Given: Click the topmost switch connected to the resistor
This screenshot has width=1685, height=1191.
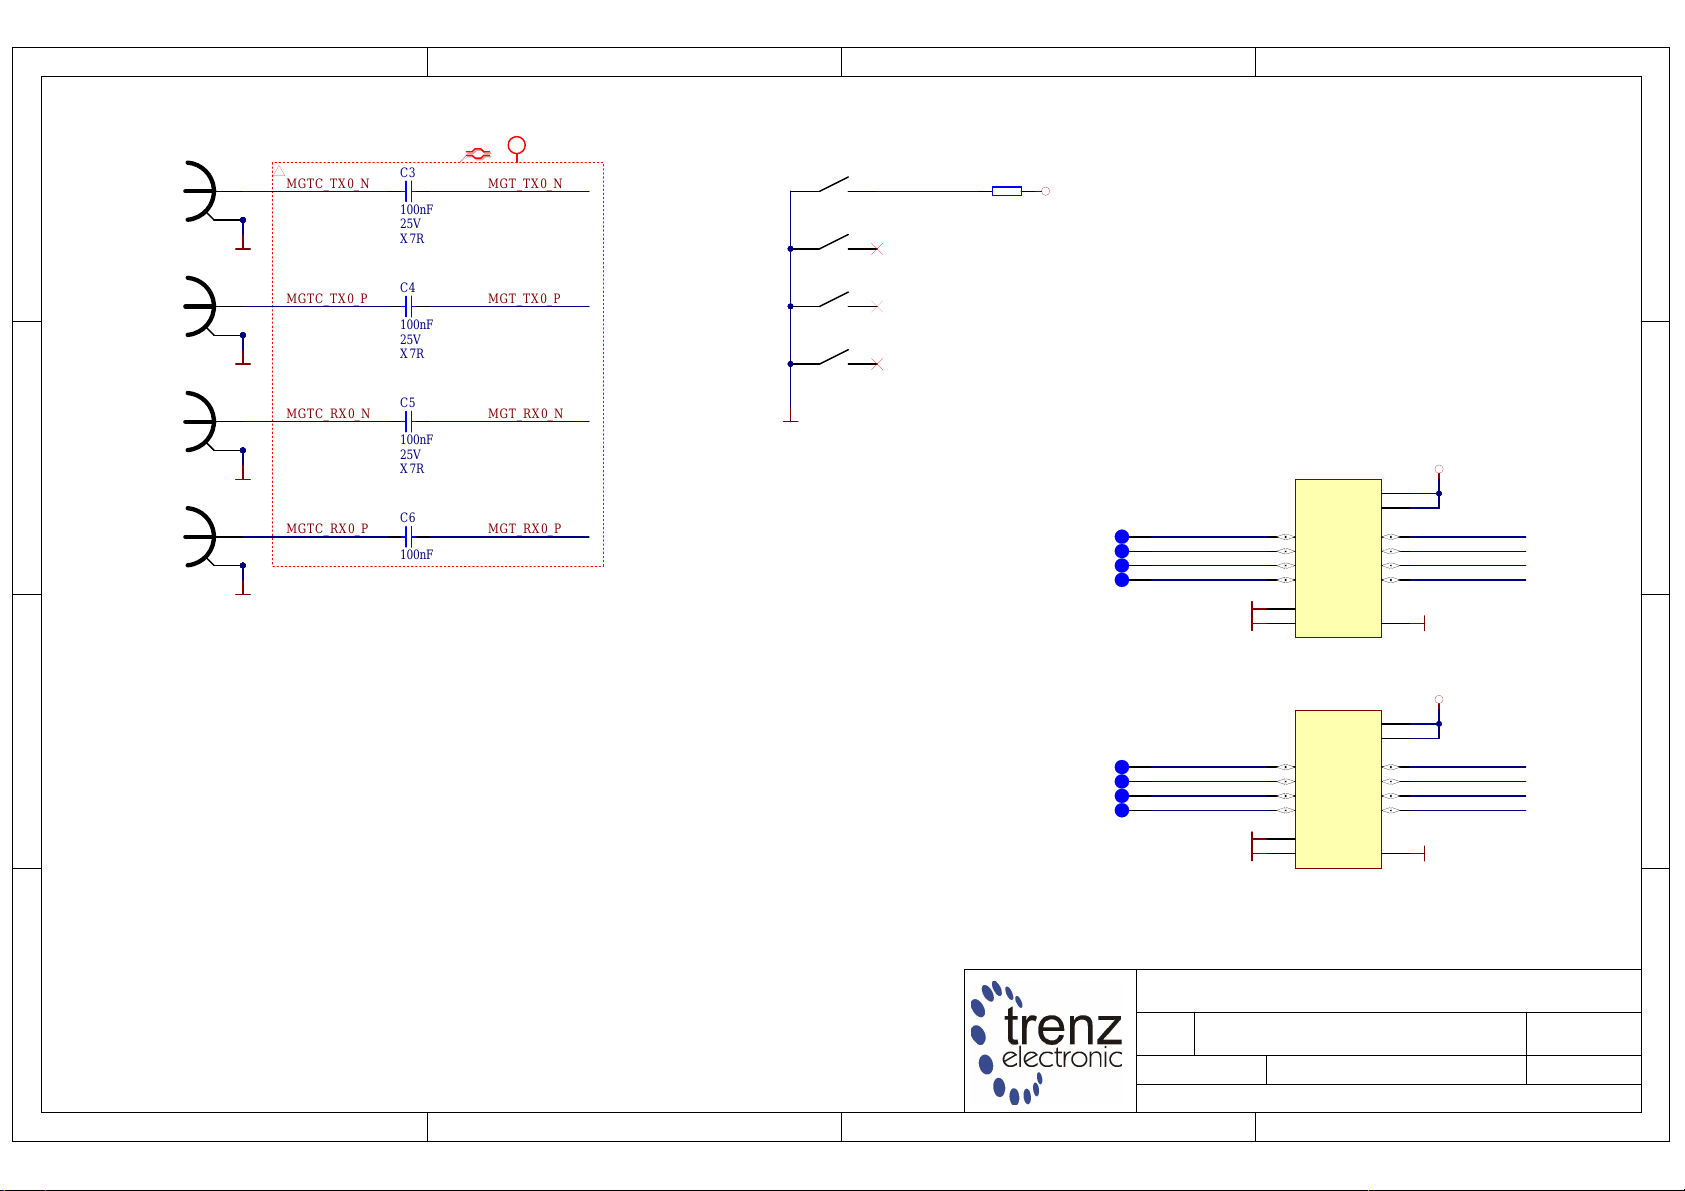Looking at the screenshot, I should click(x=833, y=185).
